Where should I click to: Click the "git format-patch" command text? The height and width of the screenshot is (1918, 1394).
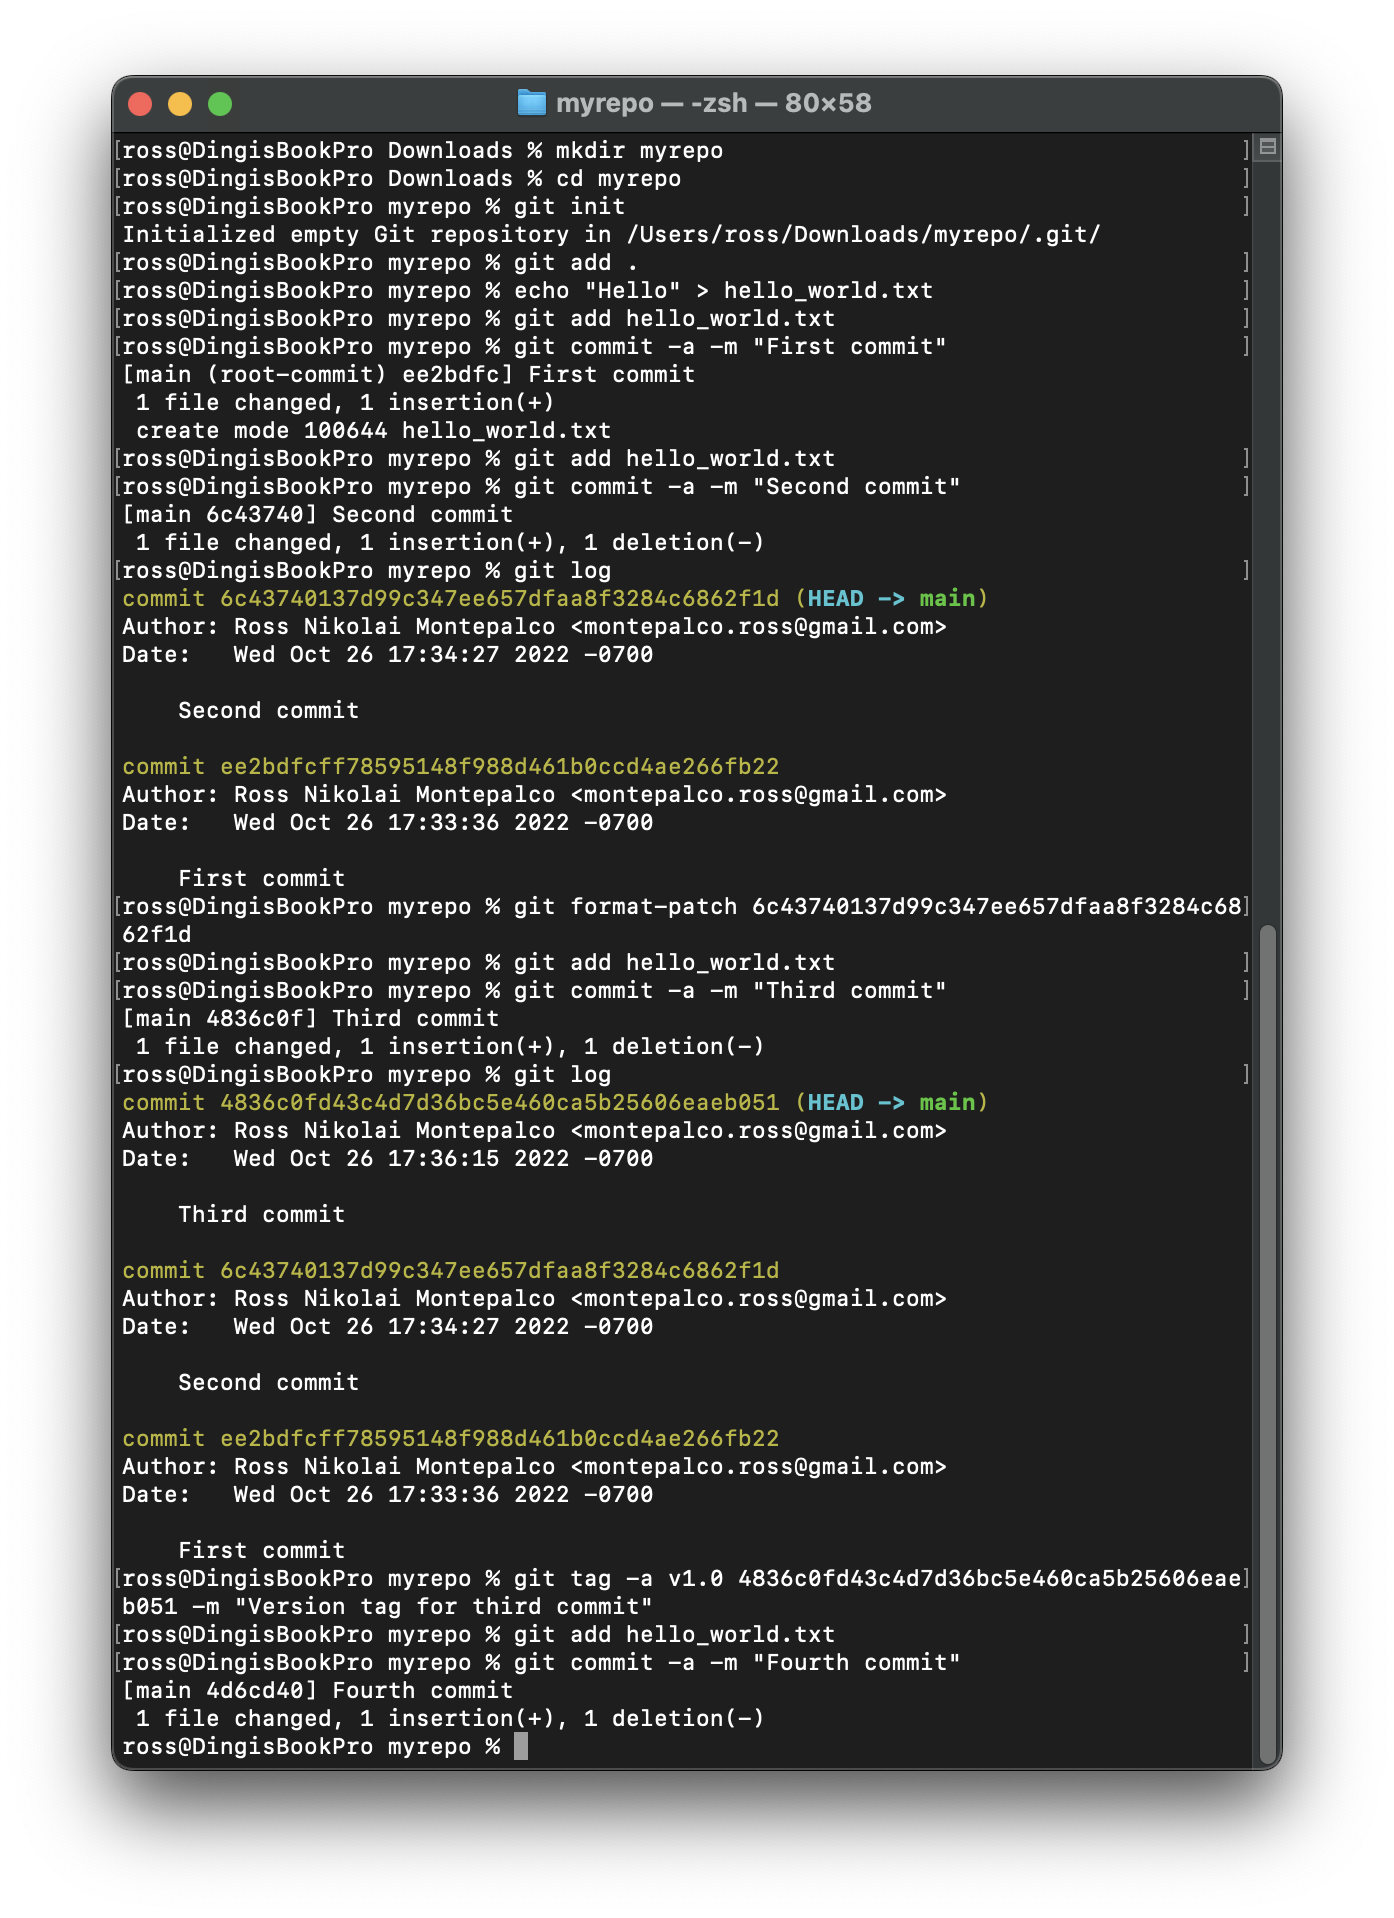click(x=625, y=907)
